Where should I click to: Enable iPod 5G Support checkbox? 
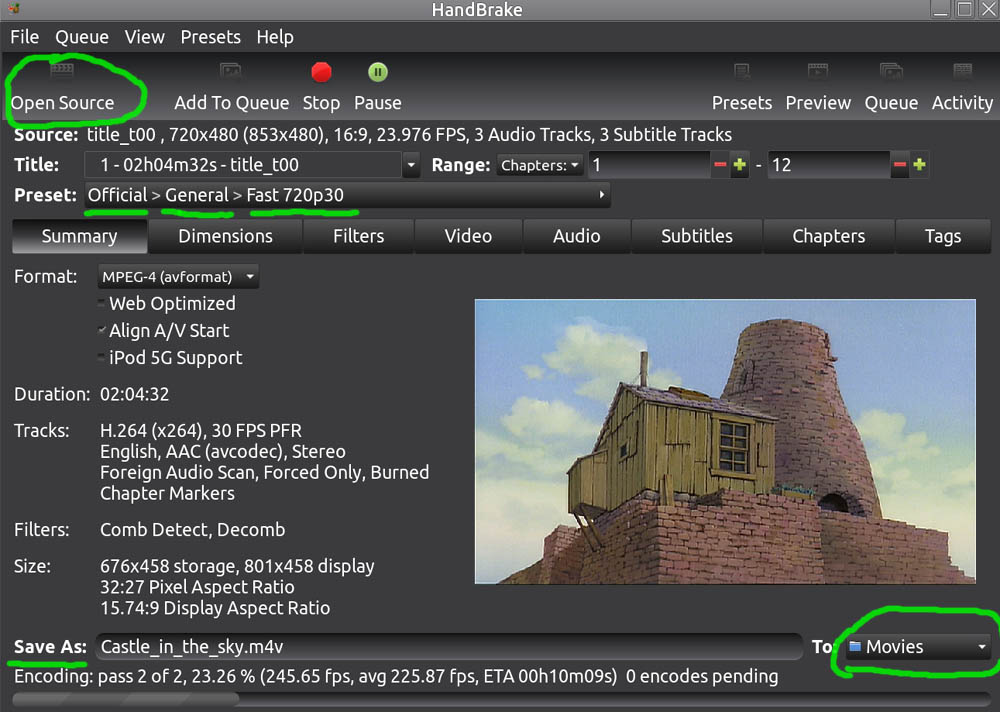point(101,357)
